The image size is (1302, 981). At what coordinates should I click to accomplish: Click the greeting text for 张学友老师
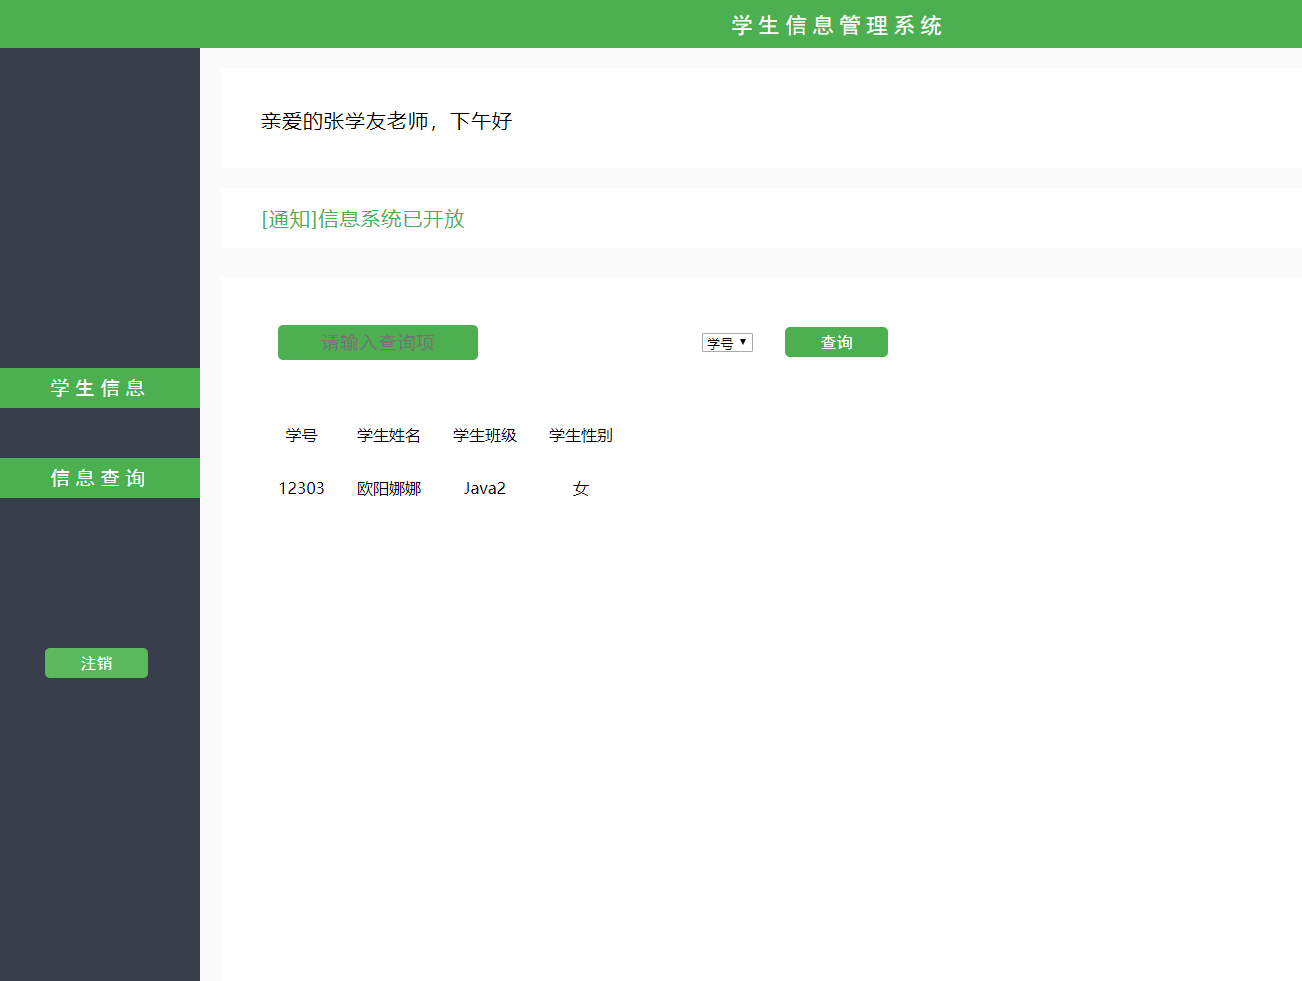click(385, 121)
